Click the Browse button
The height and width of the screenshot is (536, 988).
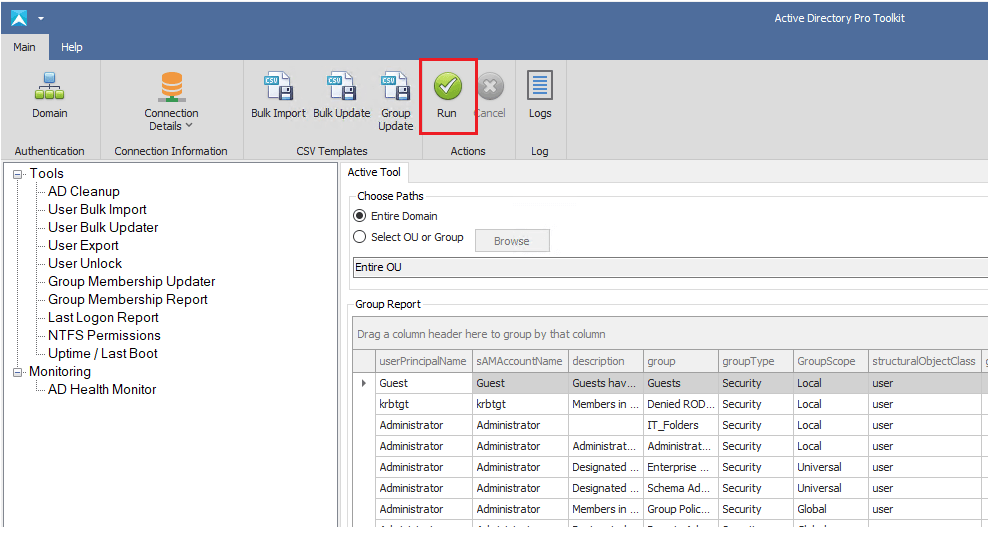click(x=512, y=241)
